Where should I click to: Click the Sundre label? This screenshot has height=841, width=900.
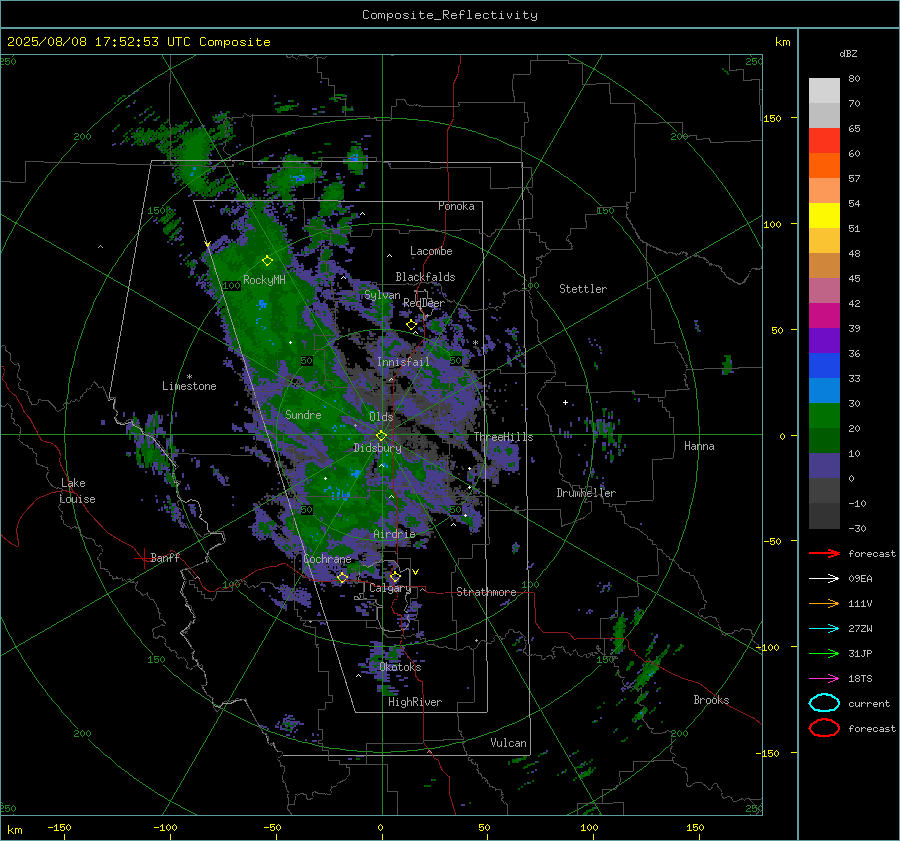point(303,414)
